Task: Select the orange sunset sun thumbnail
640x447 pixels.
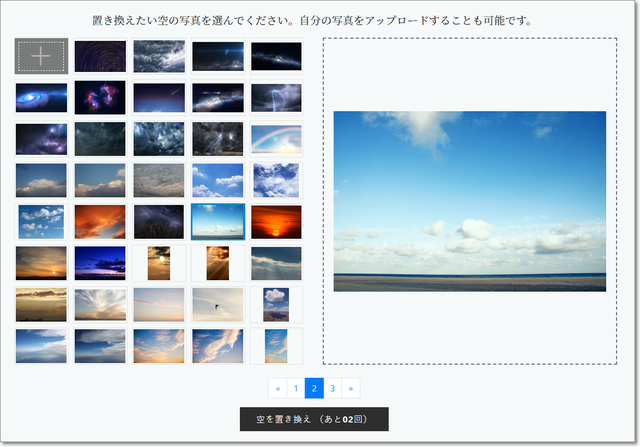Action: click(276, 221)
